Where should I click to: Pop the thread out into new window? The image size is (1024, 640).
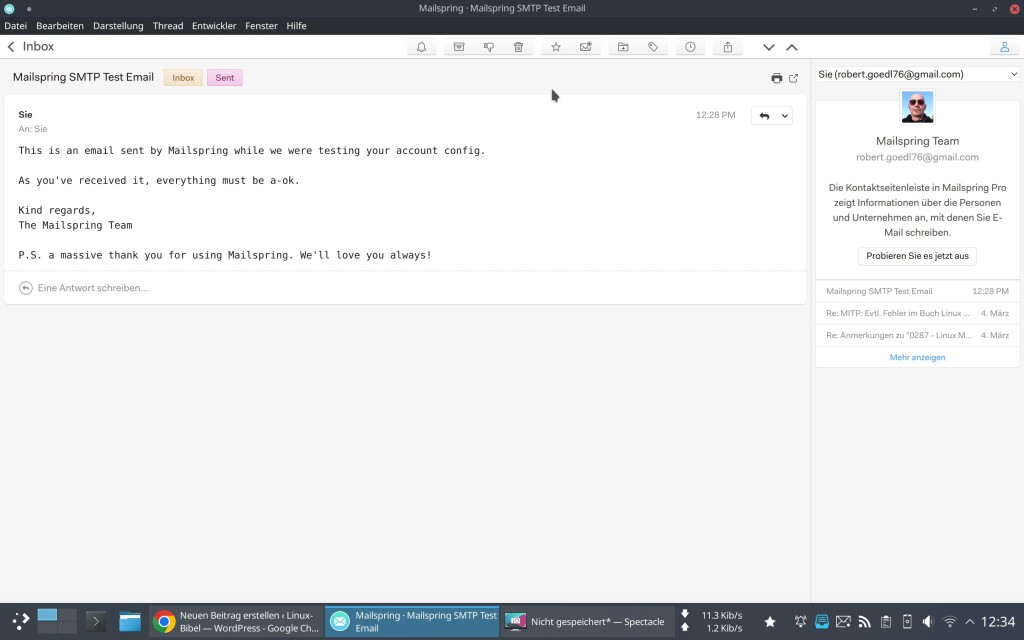tap(793, 78)
